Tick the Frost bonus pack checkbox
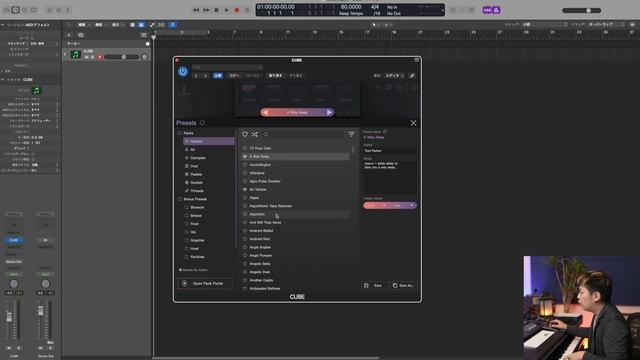 (187, 224)
